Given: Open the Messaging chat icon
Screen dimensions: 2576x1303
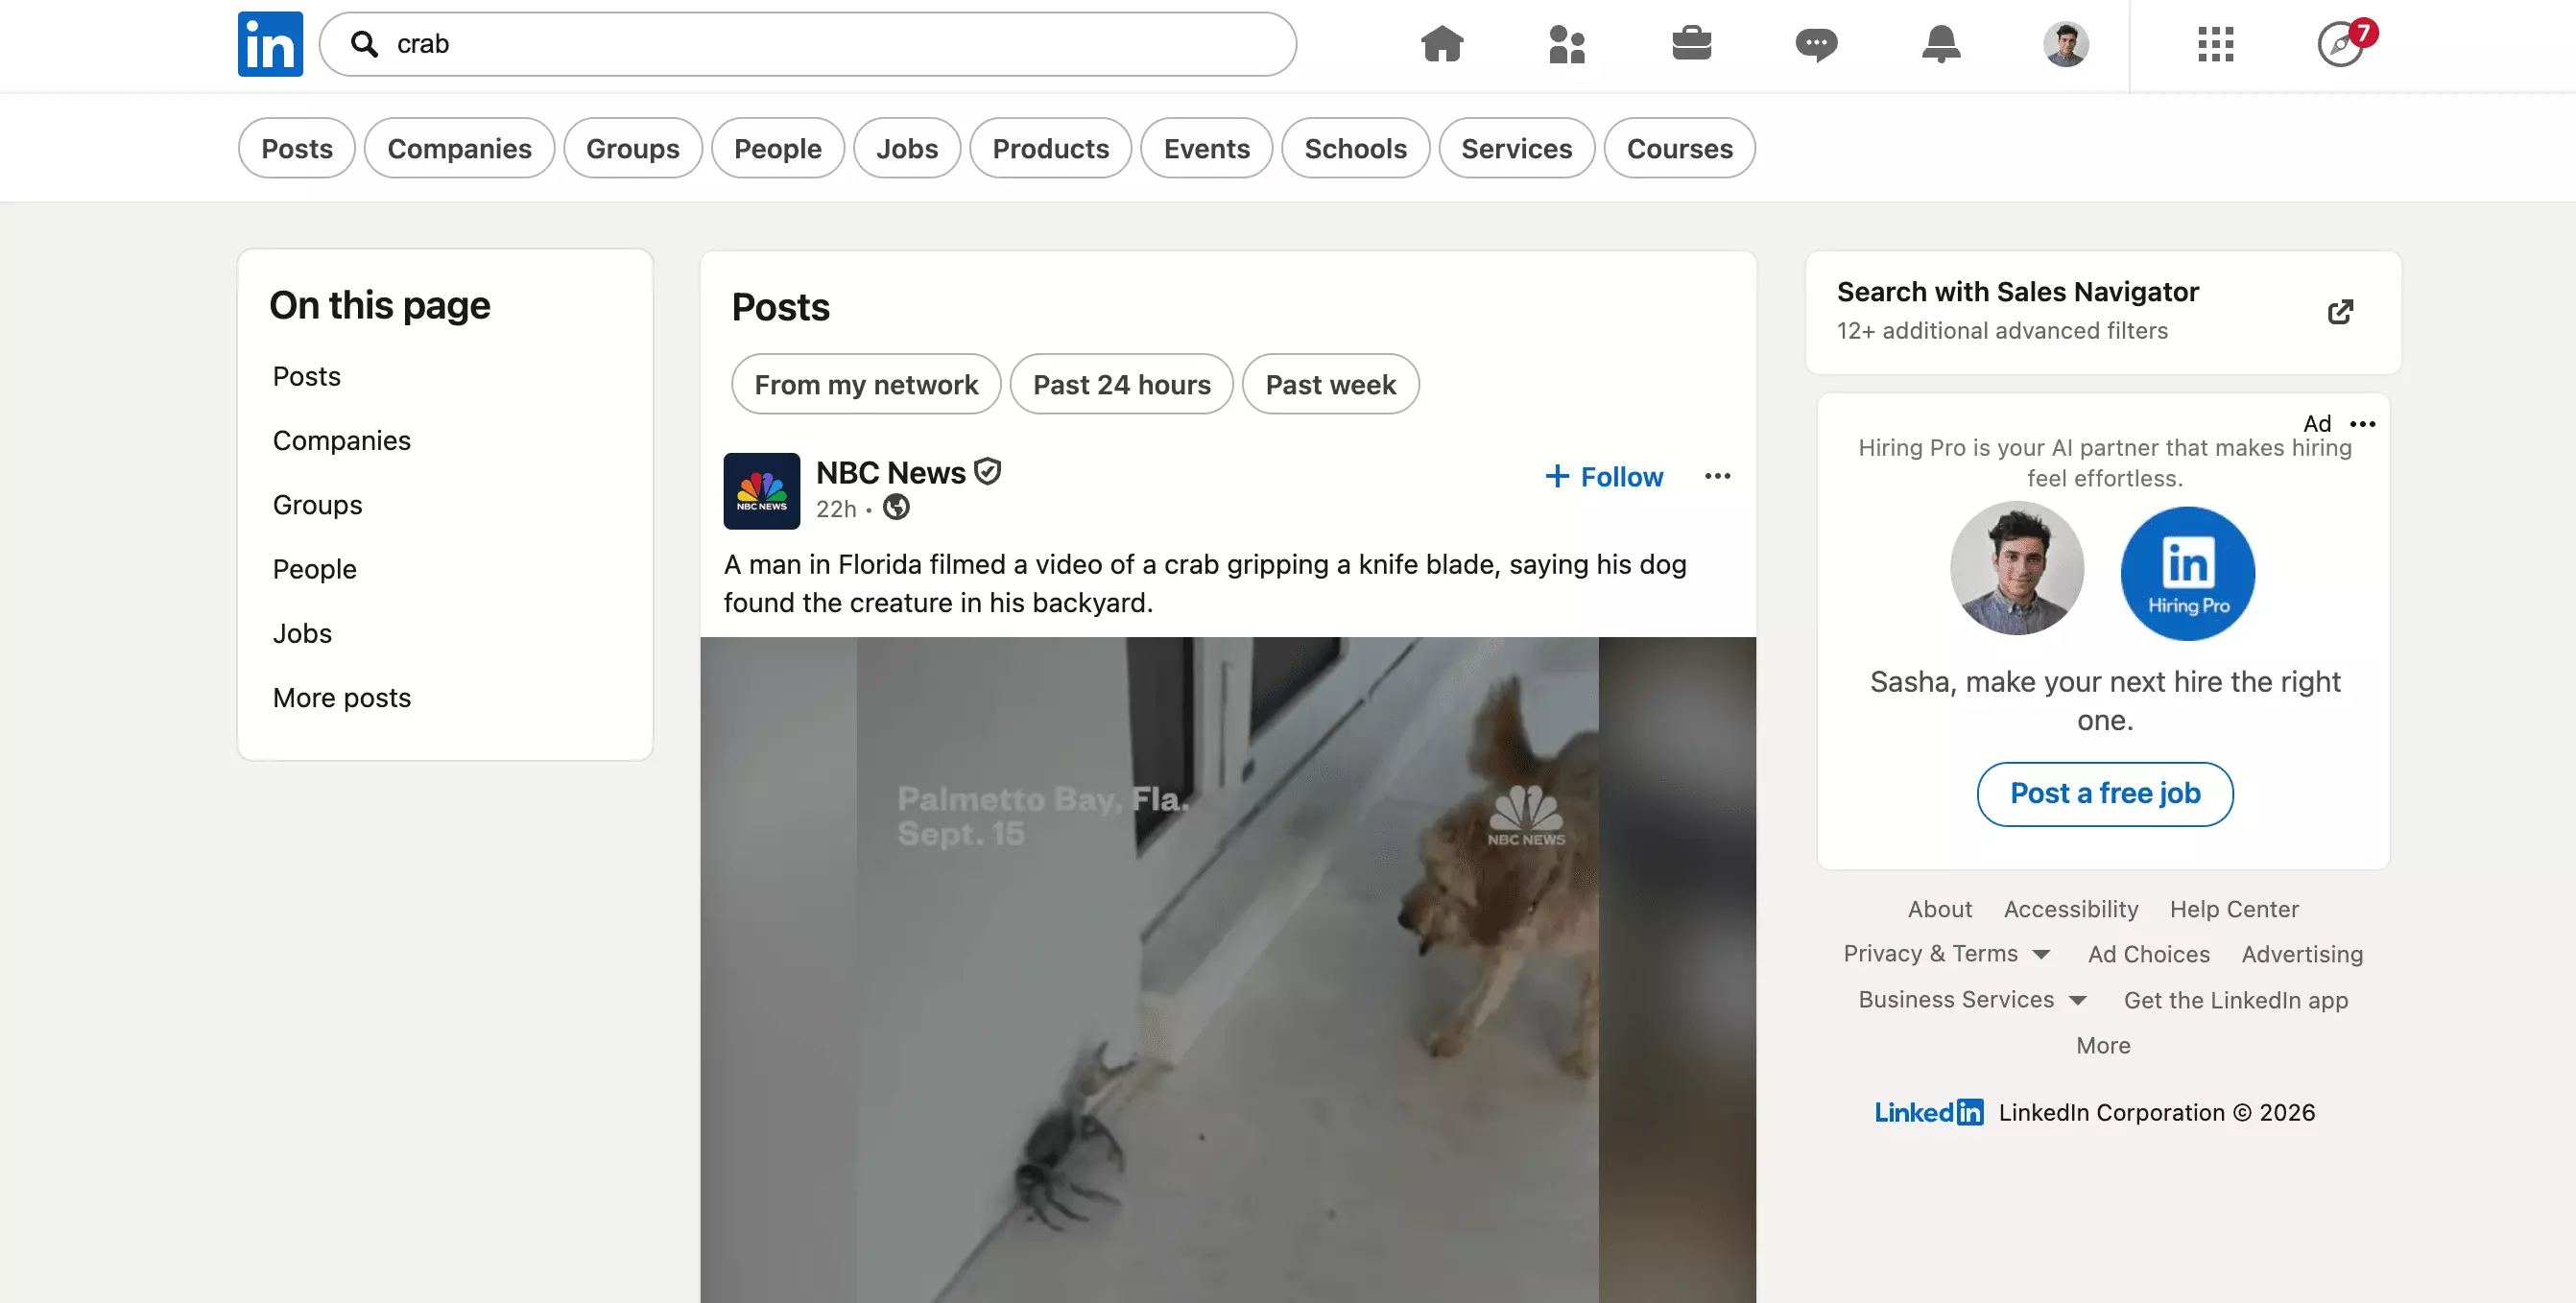Looking at the screenshot, I should point(1816,45).
